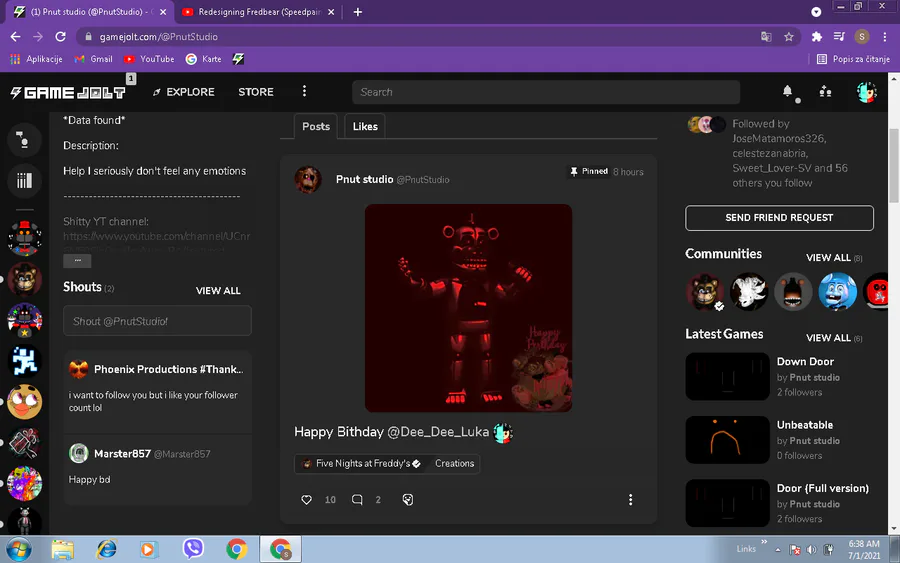The width and height of the screenshot is (900, 563).
Task: Show hidden system tray icons
Action: coord(778,550)
